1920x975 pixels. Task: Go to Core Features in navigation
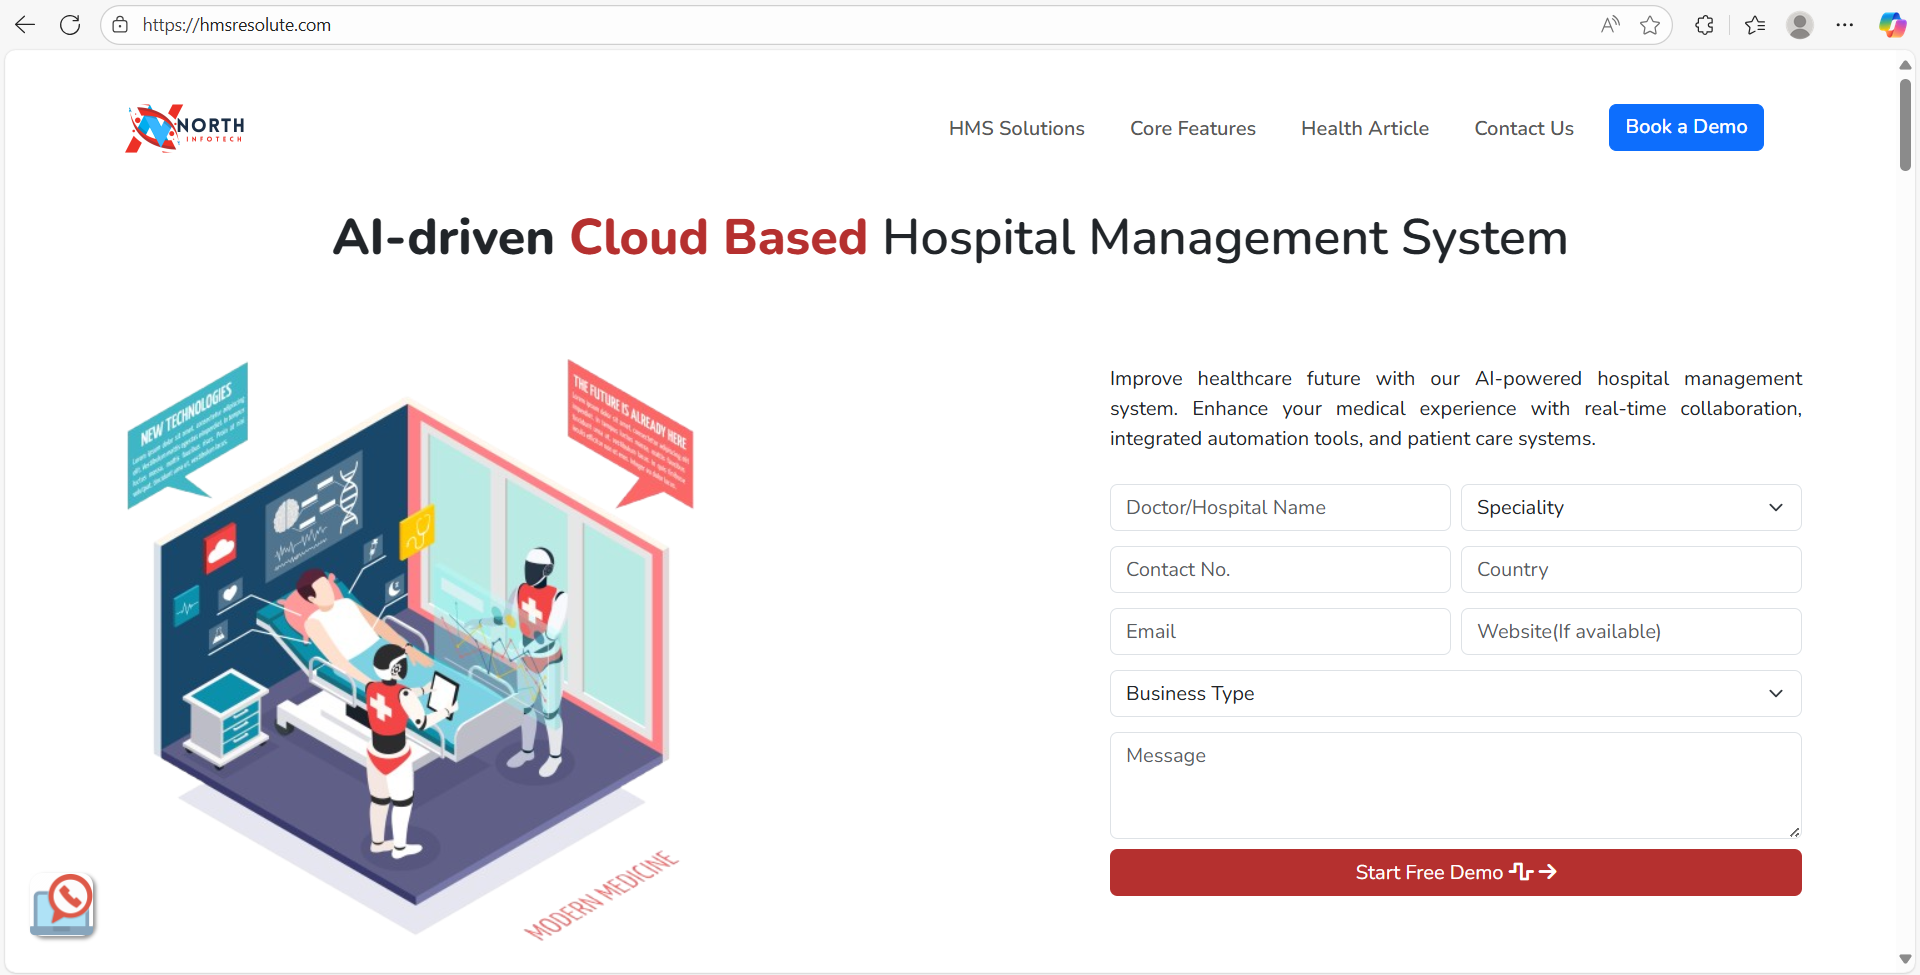click(1192, 128)
